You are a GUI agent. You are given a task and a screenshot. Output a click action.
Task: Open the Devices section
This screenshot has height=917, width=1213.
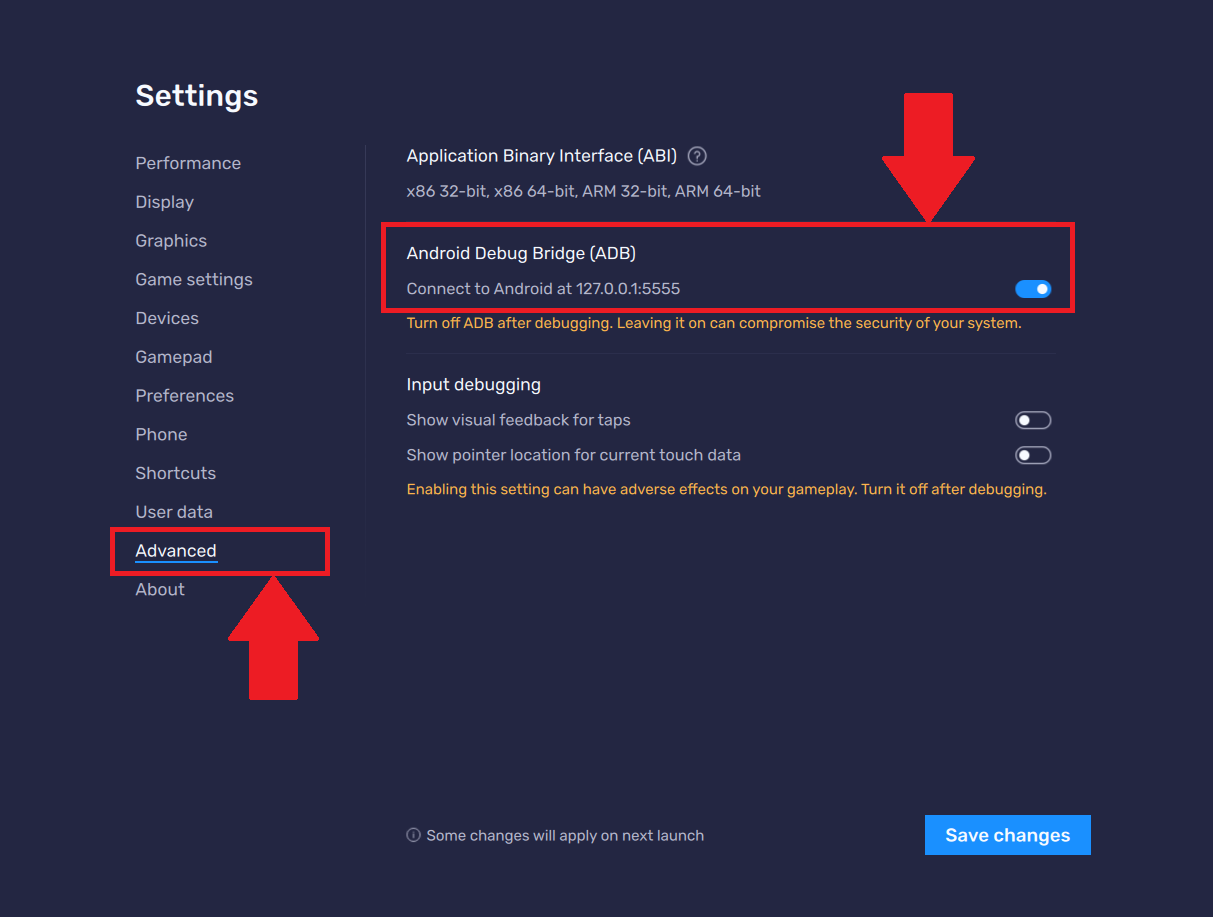[x=167, y=318]
